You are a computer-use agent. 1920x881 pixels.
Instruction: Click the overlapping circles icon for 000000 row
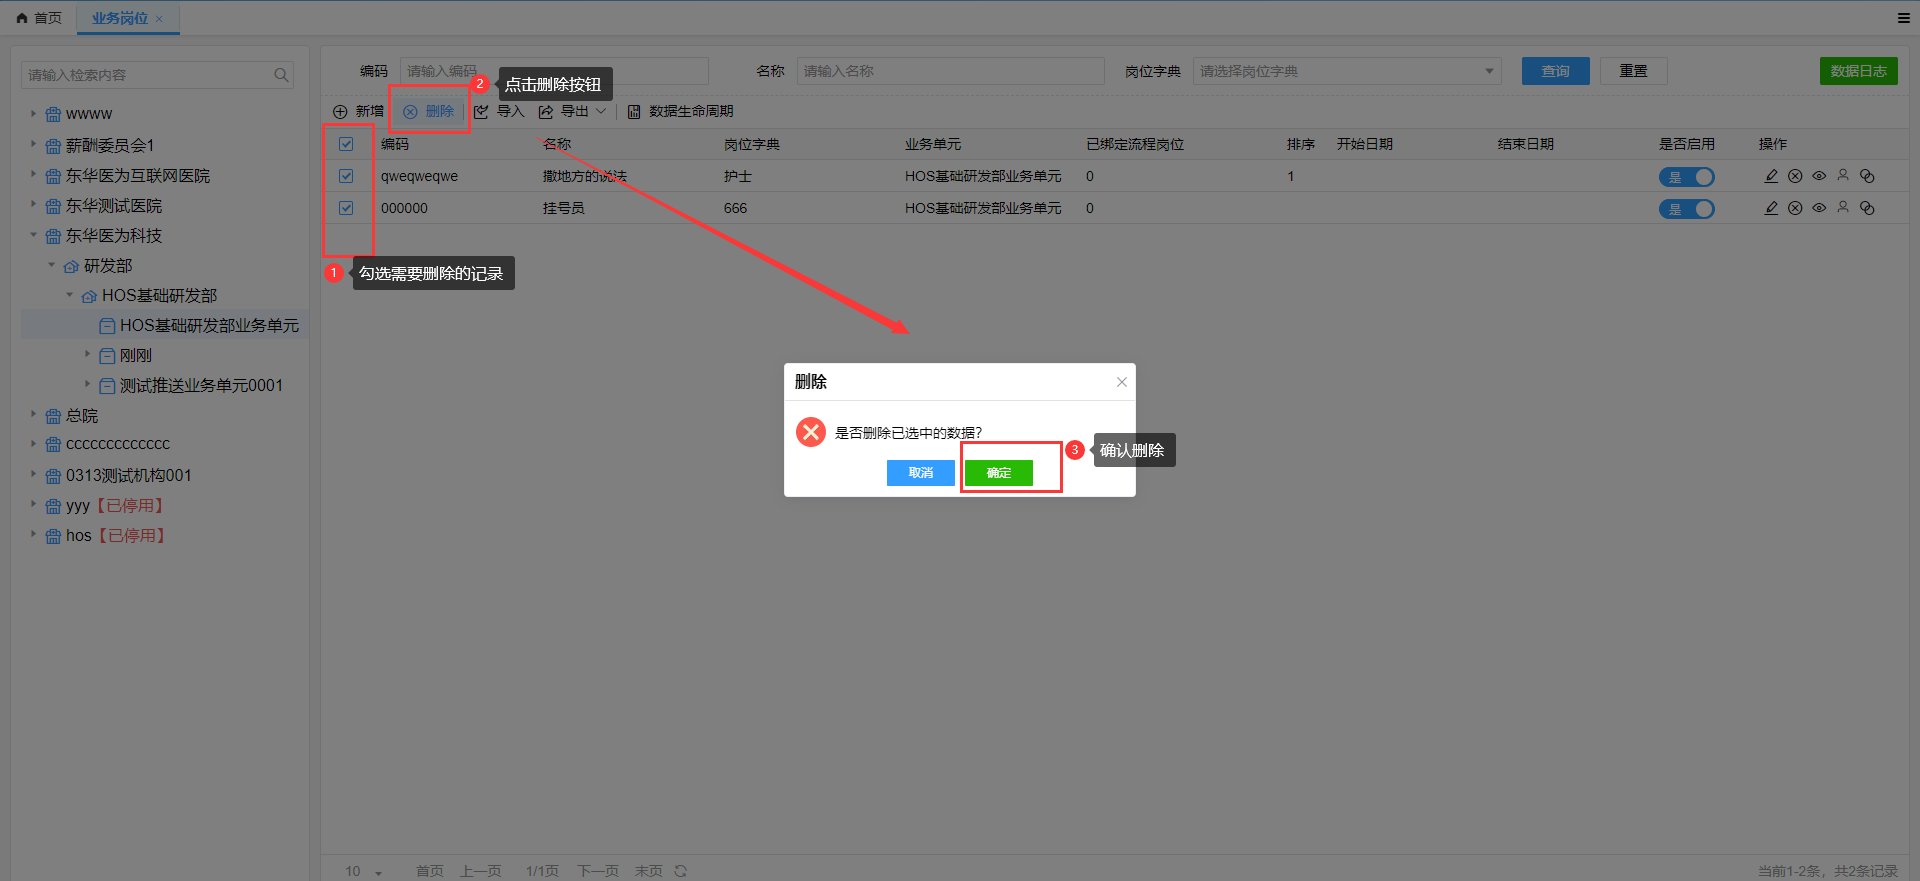click(x=1867, y=208)
